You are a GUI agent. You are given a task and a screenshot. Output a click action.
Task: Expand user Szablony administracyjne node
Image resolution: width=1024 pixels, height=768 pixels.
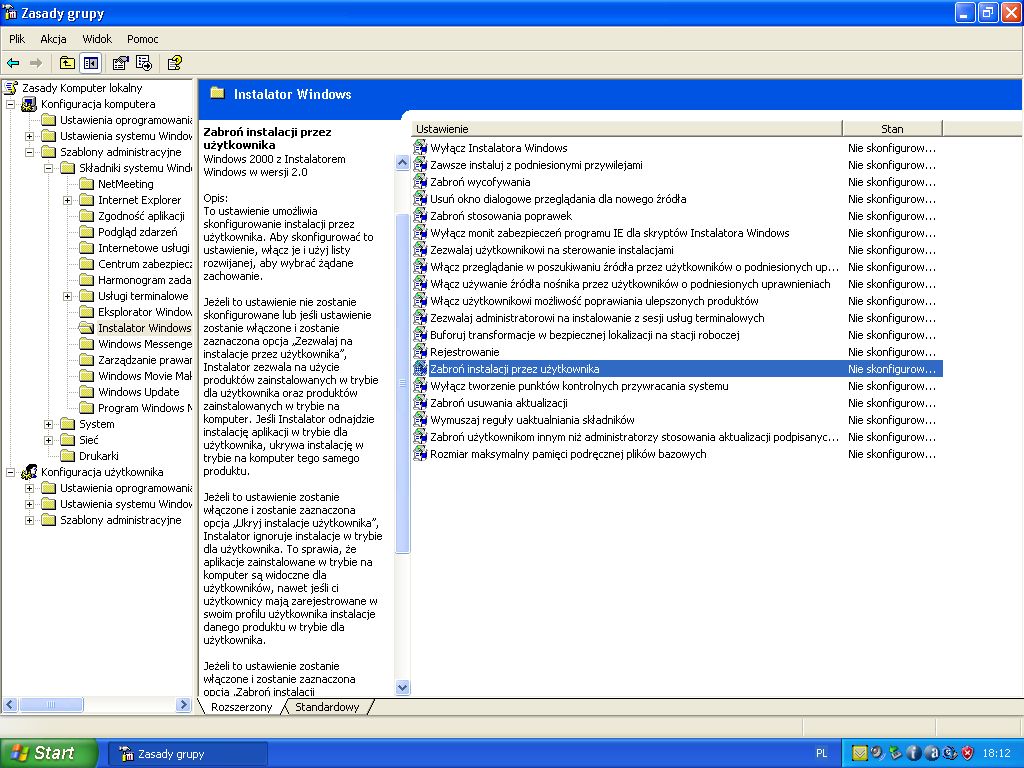tap(29, 520)
